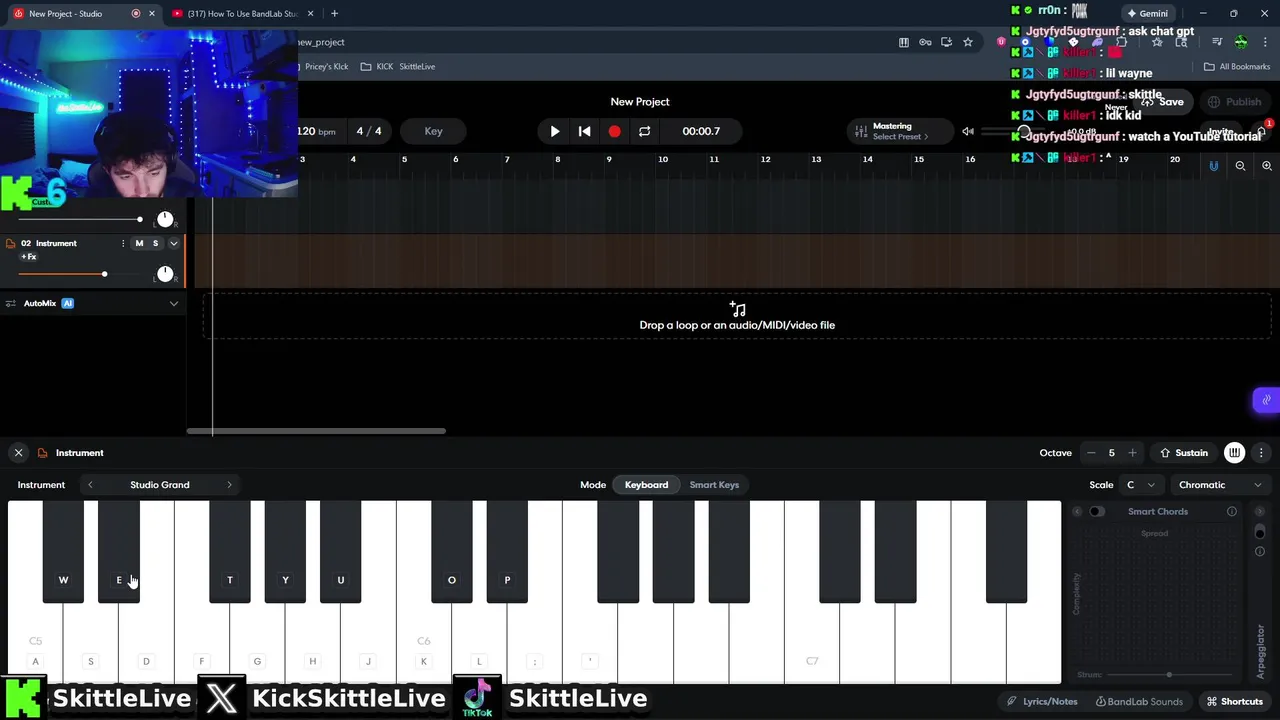Close the Instrument panel
The image size is (1280, 720).
point(18,453)
